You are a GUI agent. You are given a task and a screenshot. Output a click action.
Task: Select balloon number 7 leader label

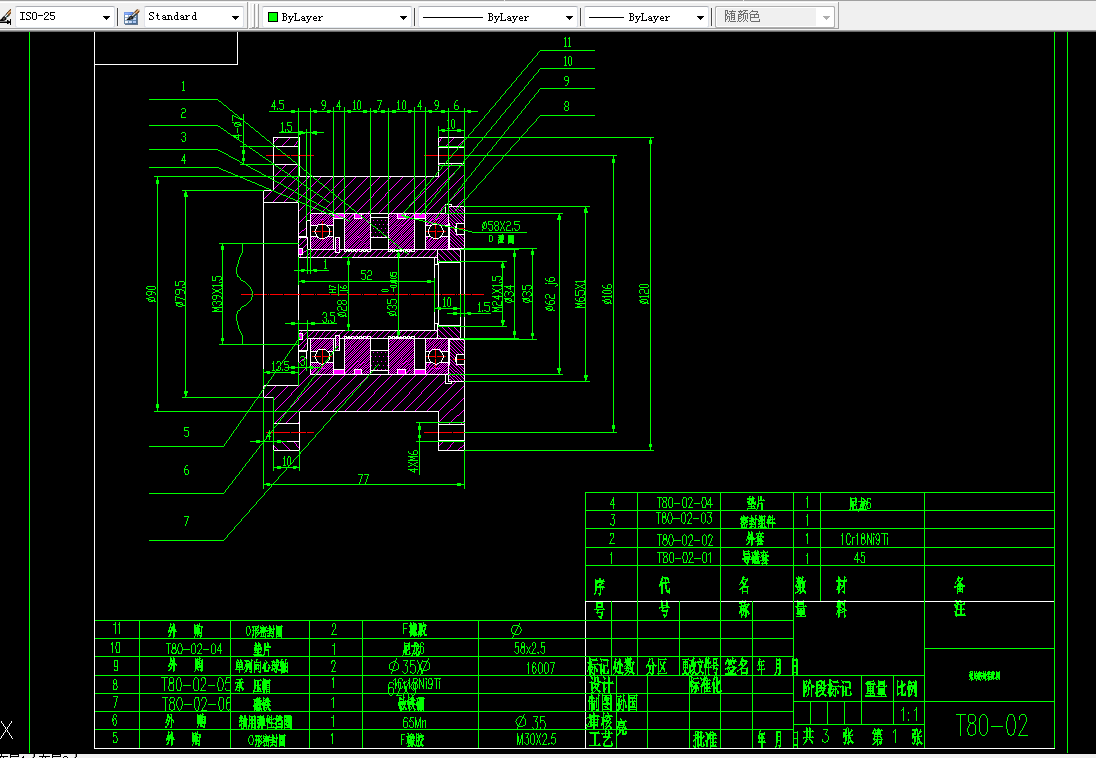pos(186,521)
